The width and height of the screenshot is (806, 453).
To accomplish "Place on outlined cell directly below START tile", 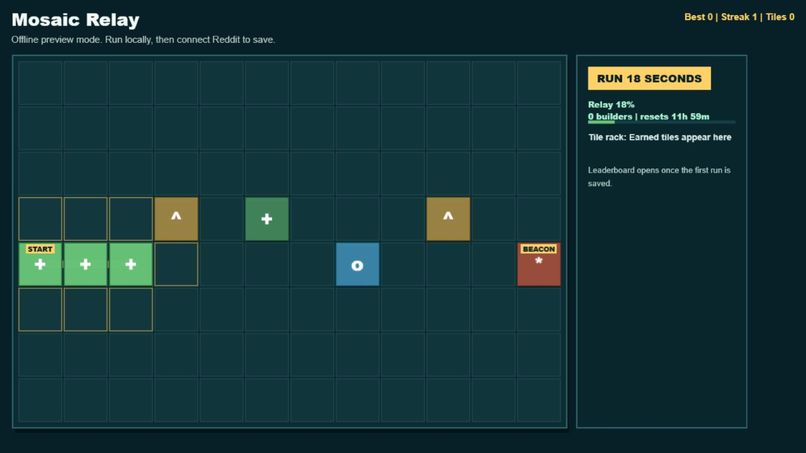I will point(40,310).
